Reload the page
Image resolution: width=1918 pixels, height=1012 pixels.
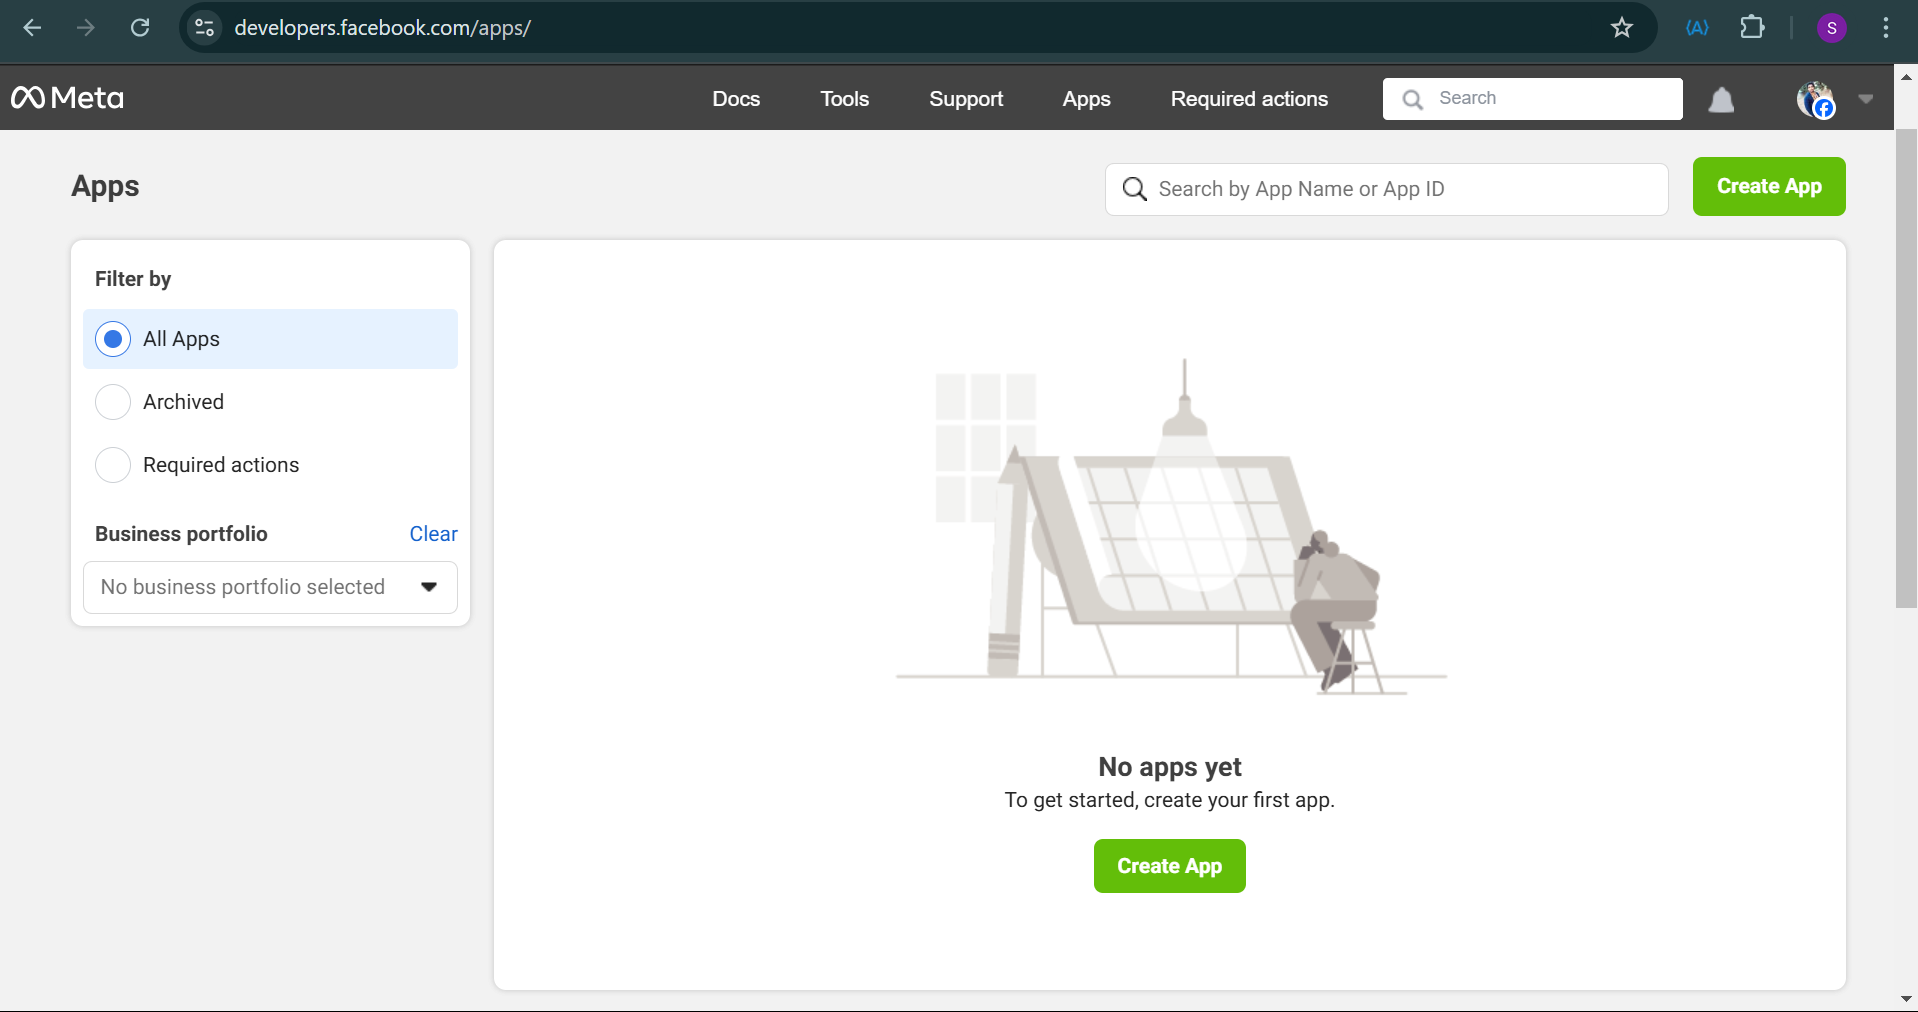click(x=140, y=27)
